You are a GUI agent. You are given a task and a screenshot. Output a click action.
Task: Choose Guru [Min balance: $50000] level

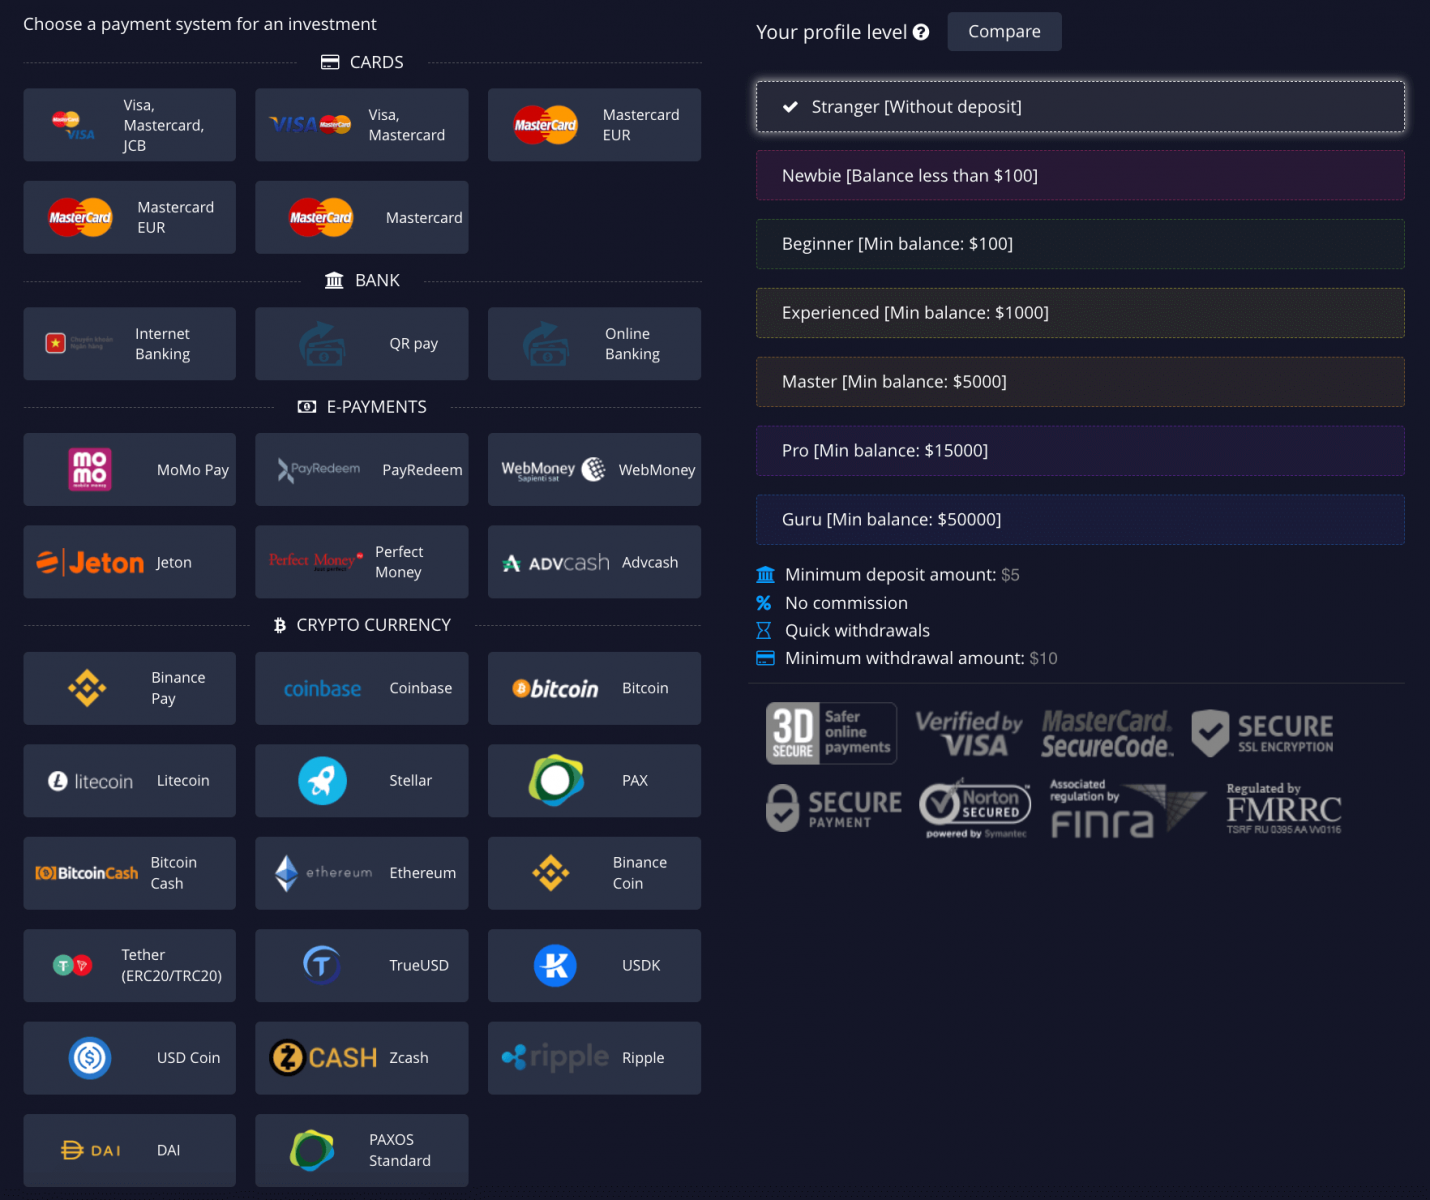pos(1080,520)
